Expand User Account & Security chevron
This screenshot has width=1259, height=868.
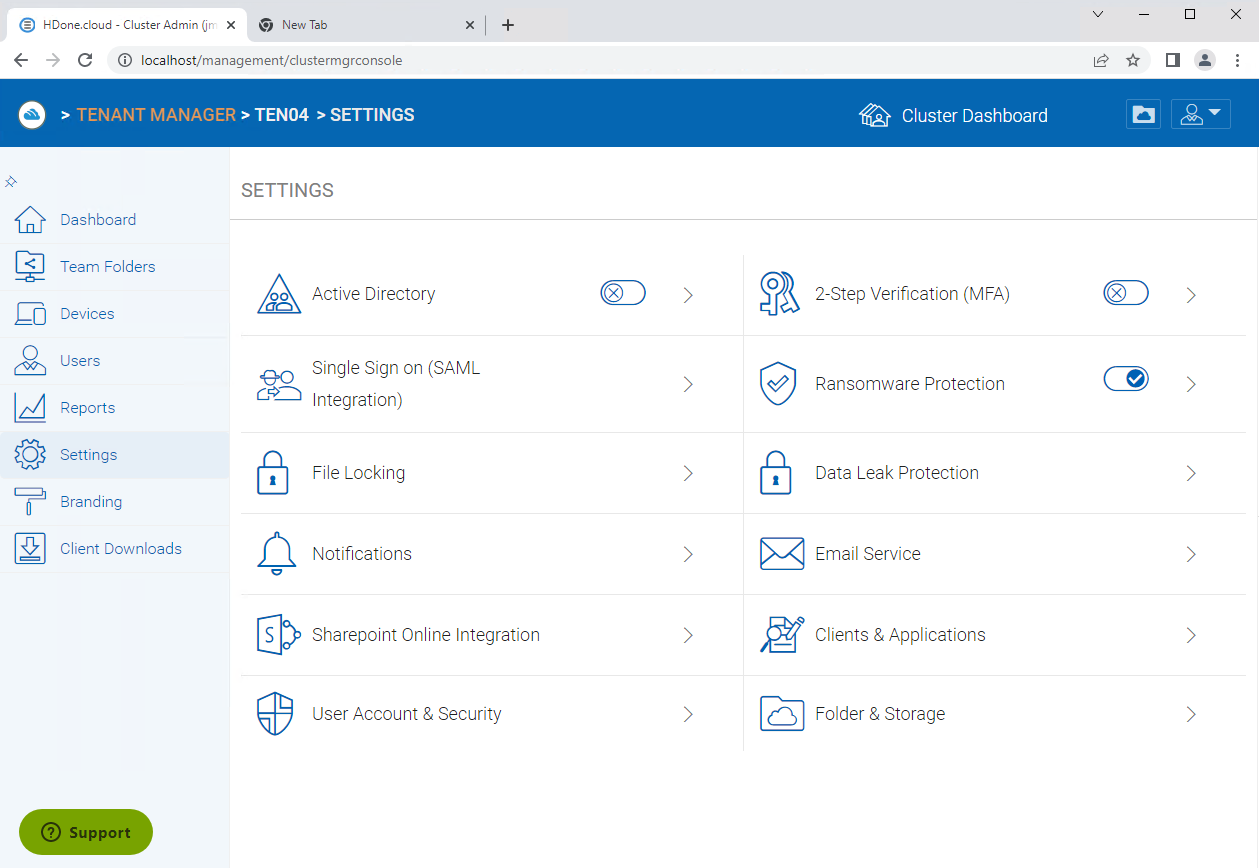click(688, 714)
